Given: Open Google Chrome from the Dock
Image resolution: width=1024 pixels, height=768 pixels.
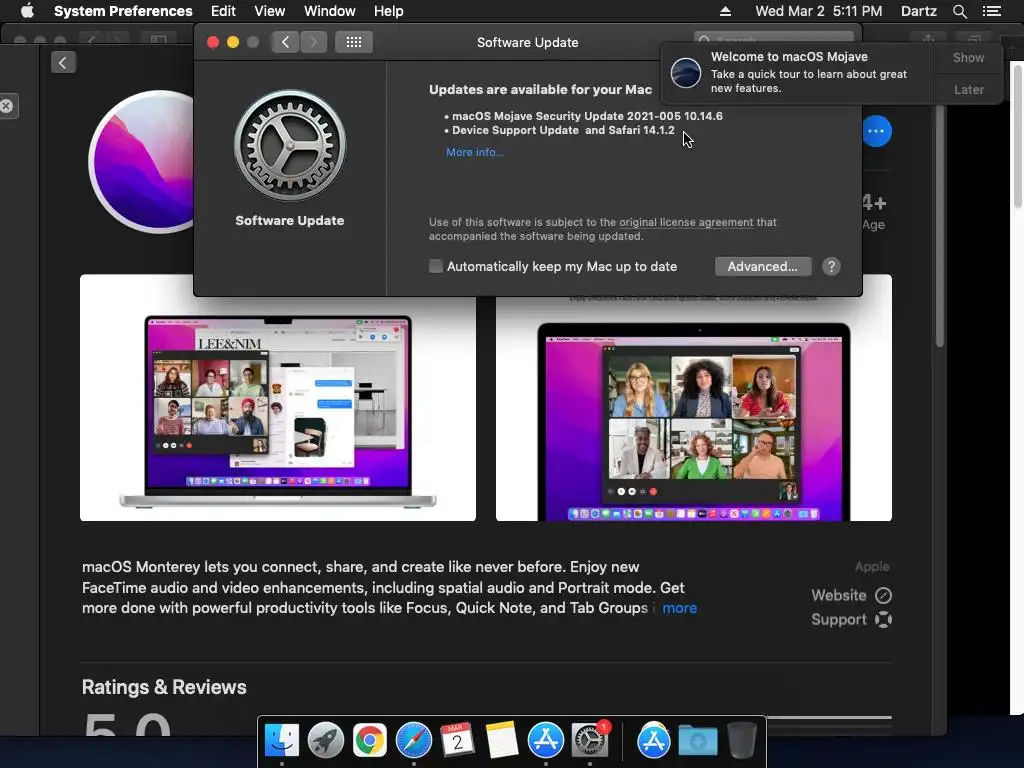Looking at the screenshot, I should pyautogui.click(x=369, y=741).
